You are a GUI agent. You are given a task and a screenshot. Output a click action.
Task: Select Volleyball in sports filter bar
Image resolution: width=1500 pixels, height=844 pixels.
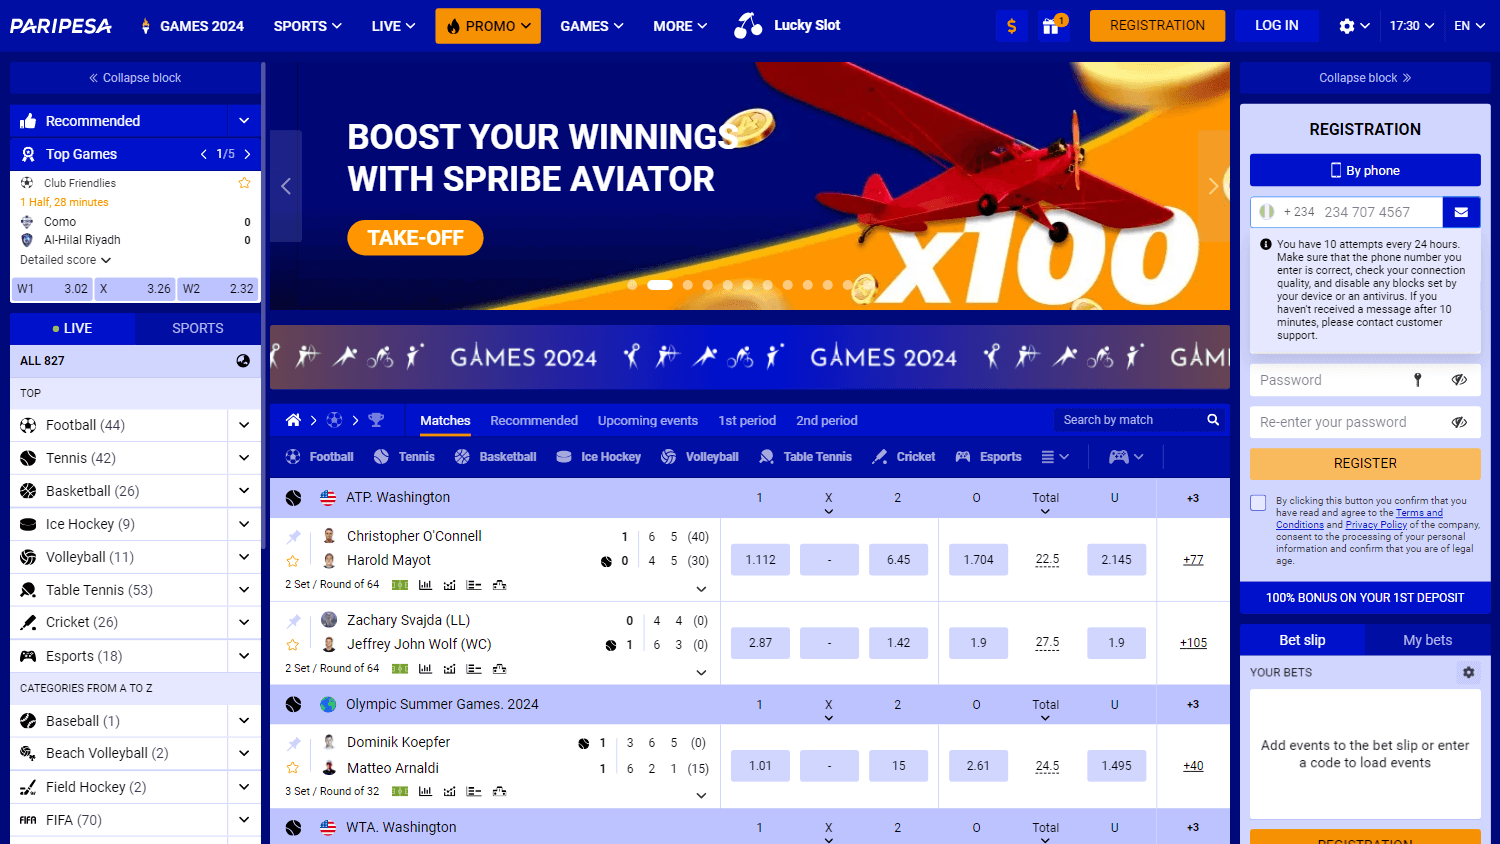click(x=699, y=457)
